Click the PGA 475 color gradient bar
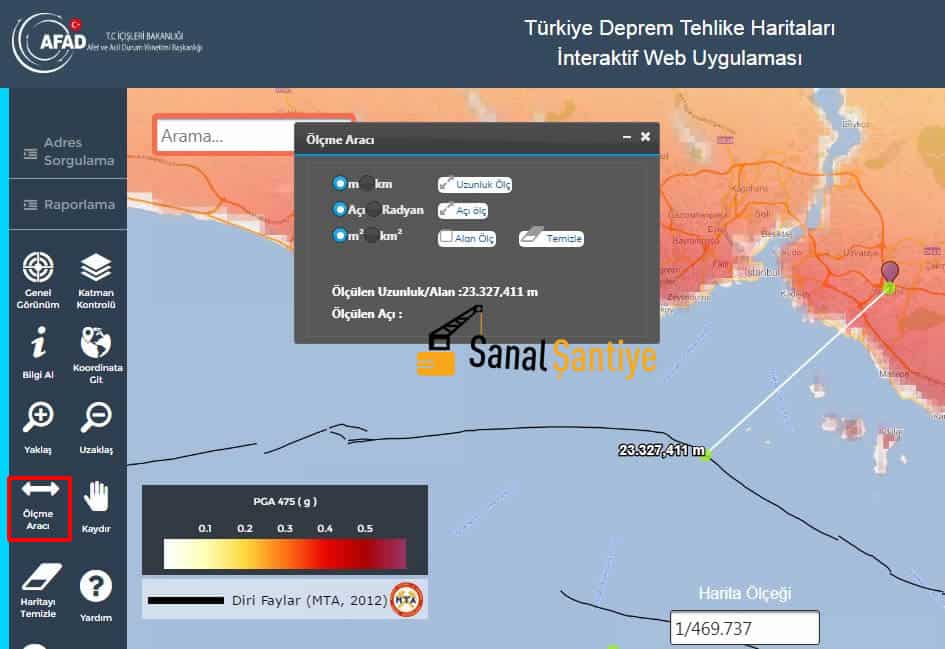 coord(285,554)
